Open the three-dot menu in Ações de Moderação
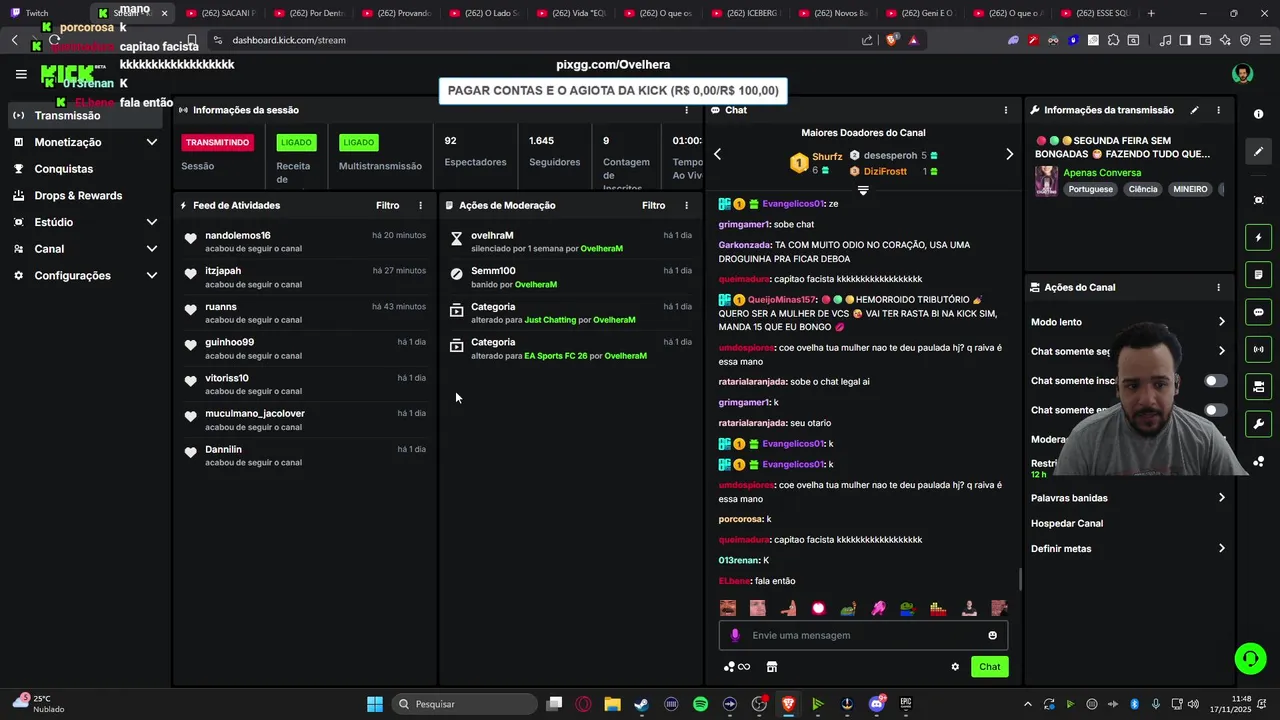Image resolution: width=1280 pixels, height=720 pixels. tap(686, 205)
